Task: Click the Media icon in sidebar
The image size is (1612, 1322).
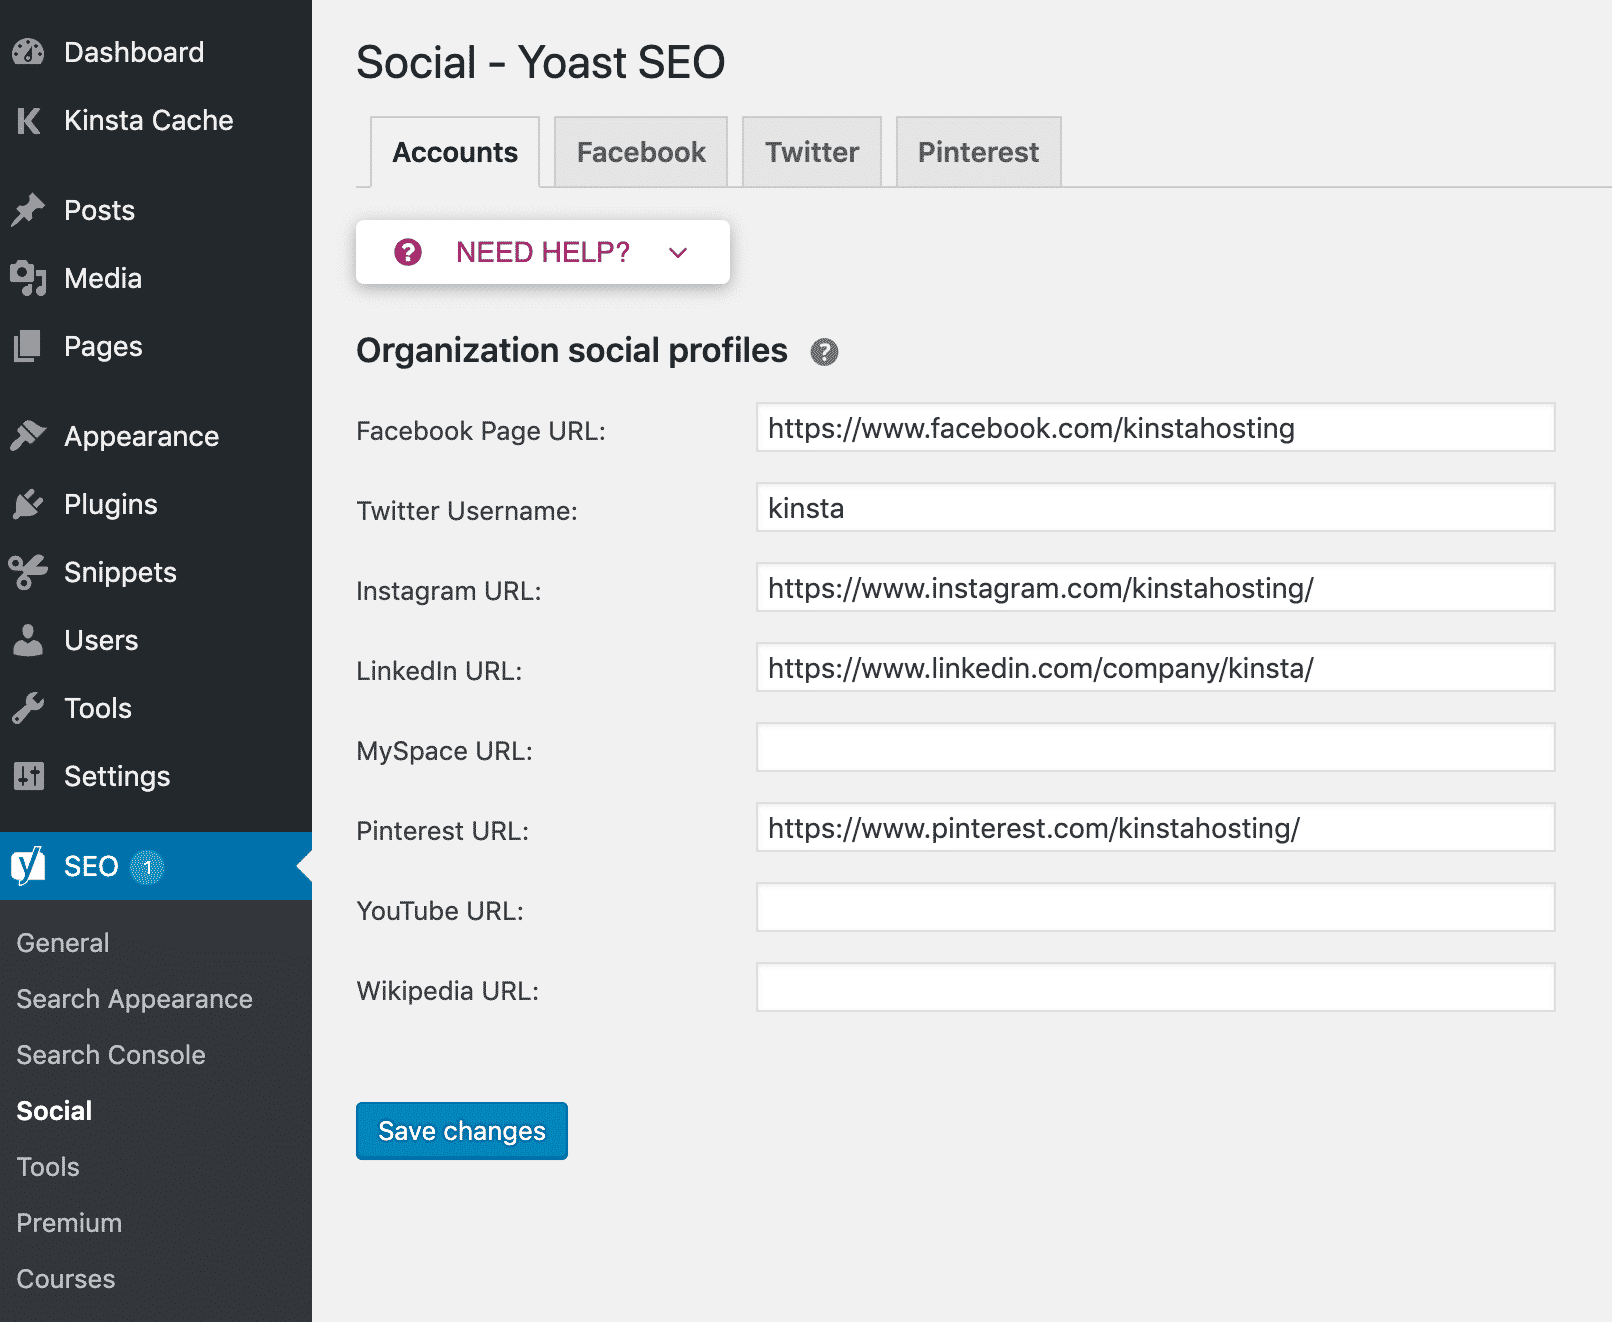Action: [x=28, y=278]
